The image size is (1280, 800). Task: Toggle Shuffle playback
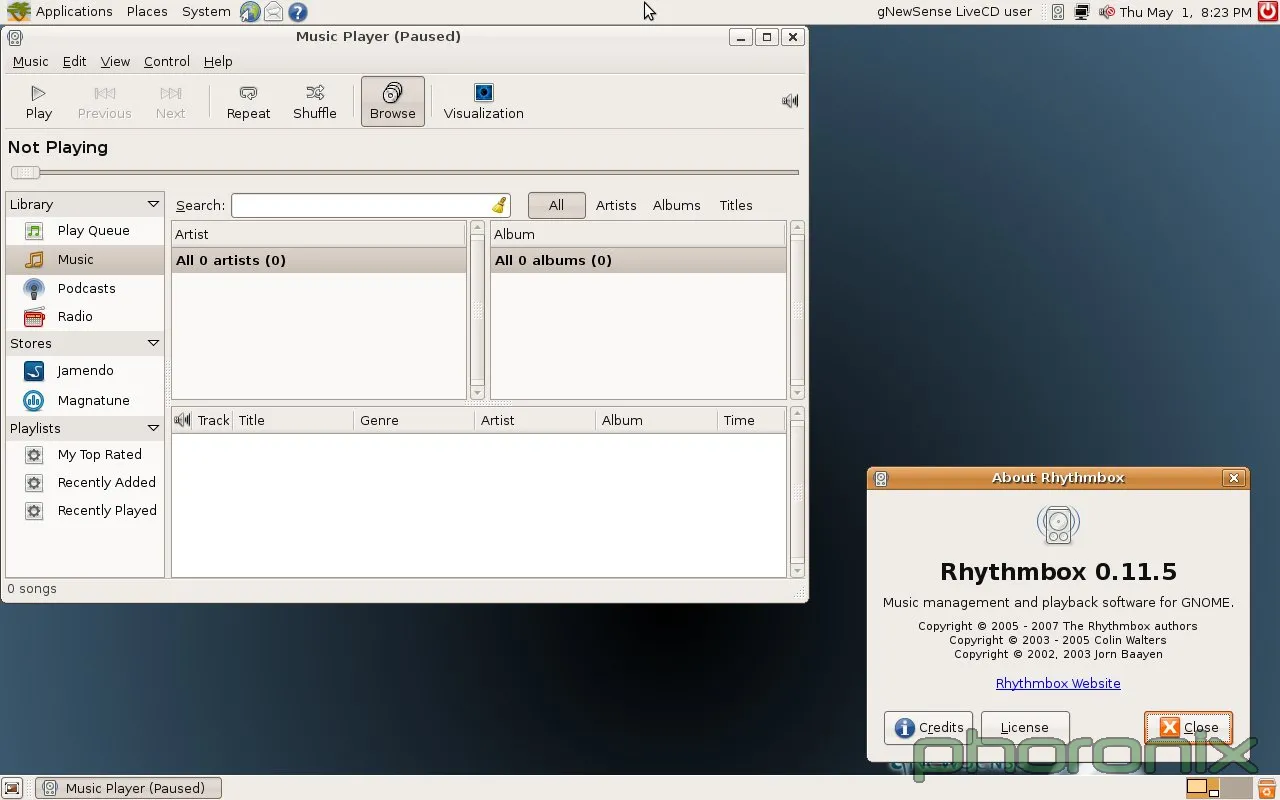click(314, 101)
